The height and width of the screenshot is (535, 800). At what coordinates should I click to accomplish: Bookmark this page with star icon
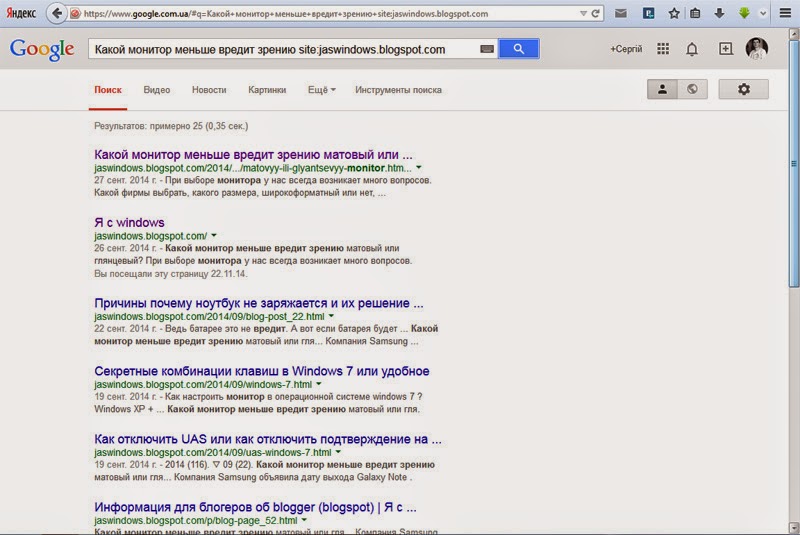click(x=674, y=14)
